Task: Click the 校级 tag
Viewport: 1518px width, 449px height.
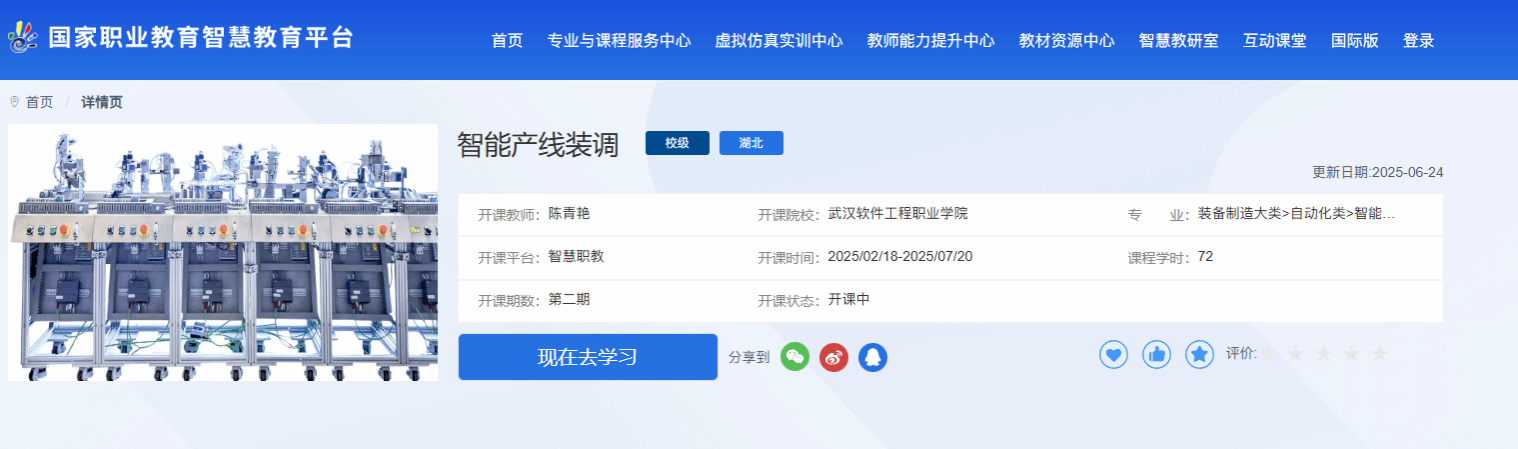Action: click(677, 143)
